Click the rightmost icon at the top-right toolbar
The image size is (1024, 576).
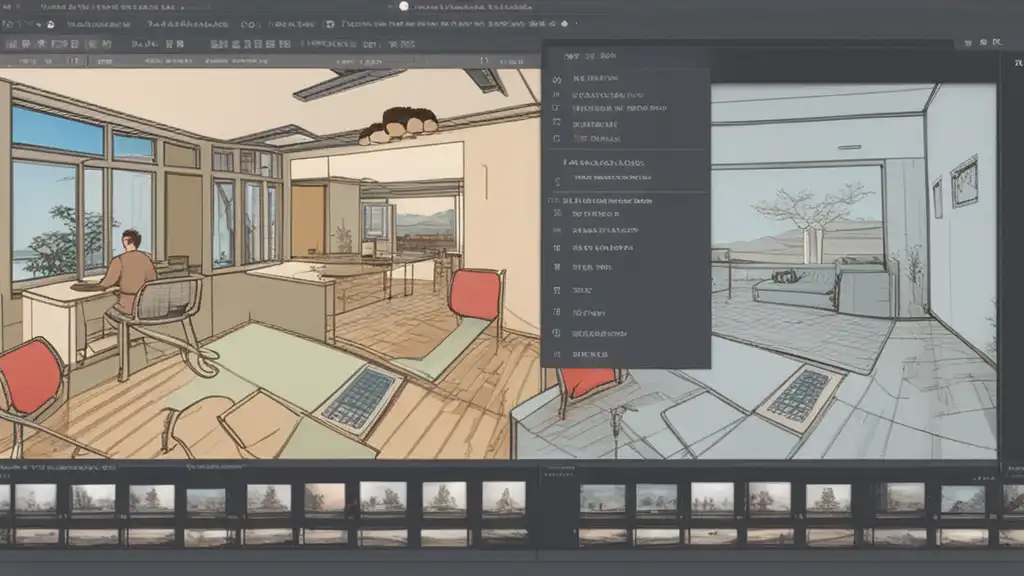(996, 43)
